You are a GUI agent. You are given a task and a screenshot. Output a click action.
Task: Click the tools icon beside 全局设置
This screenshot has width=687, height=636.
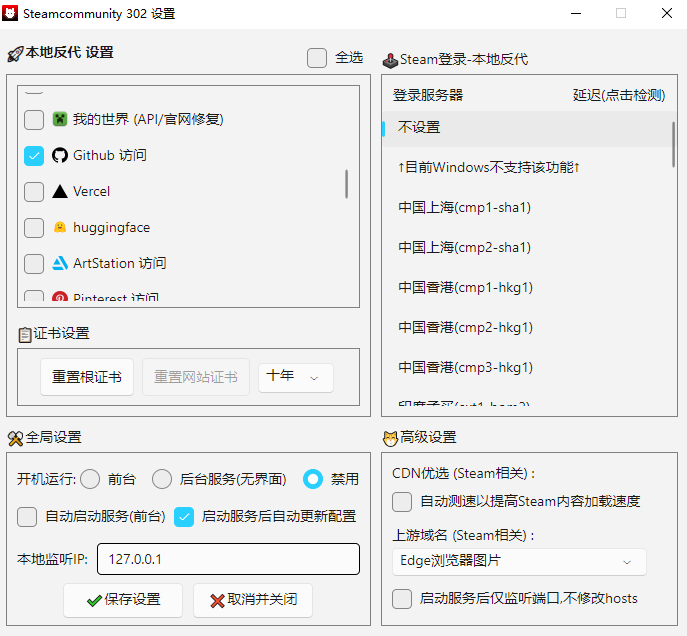coord(15,438)
